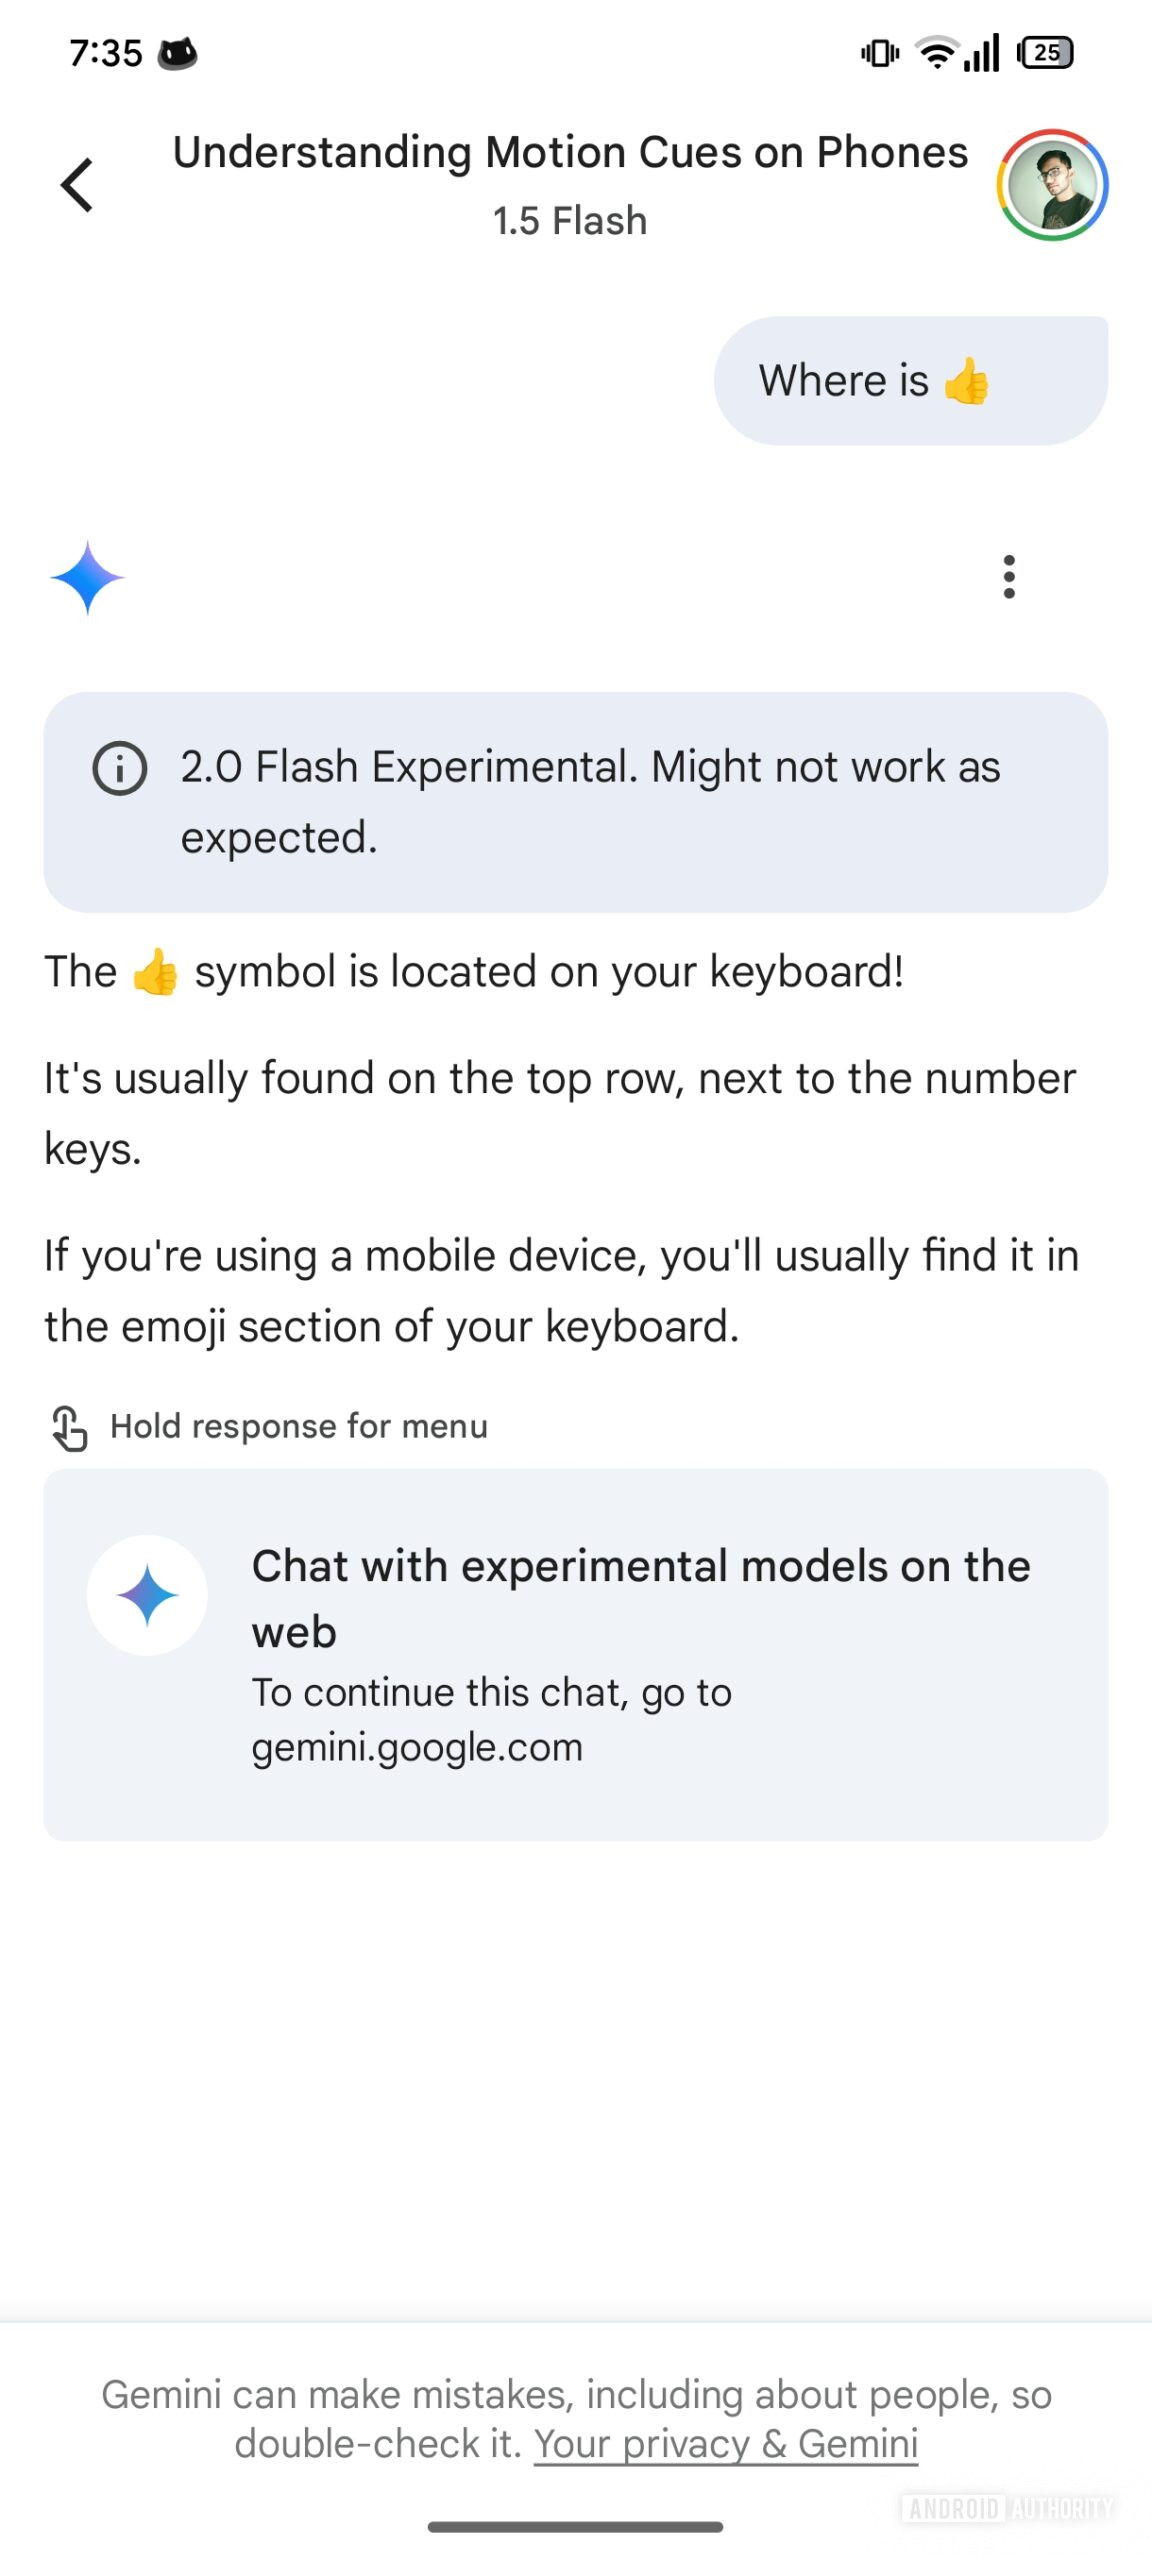Tap the cat notification icon in status bar
Viewport: 1152px width, 2560px height.
pyautogui.click(x=178, y=53)
